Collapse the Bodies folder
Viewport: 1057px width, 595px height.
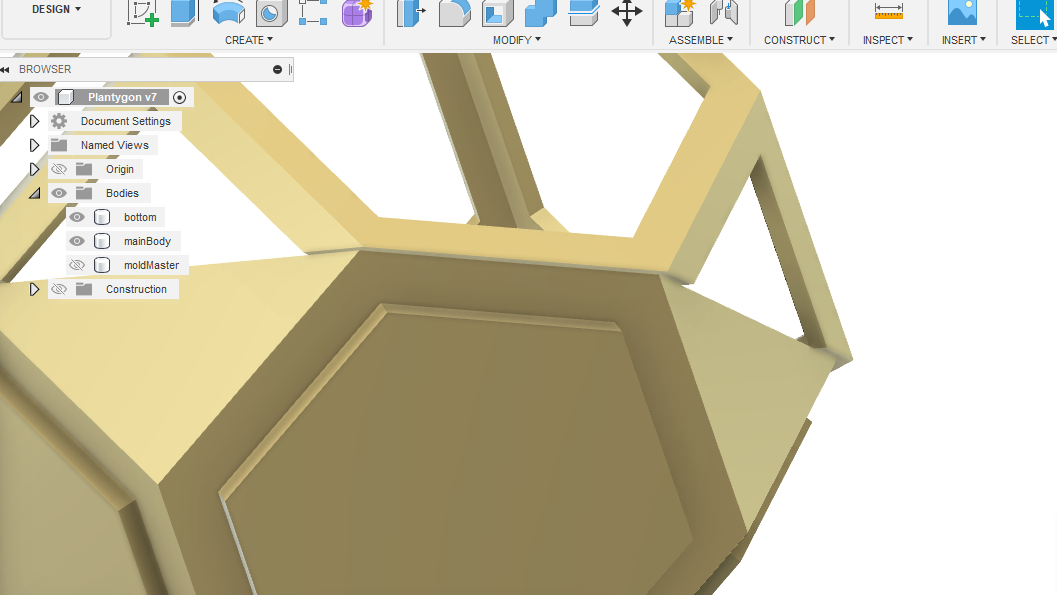tap(34, 192)
